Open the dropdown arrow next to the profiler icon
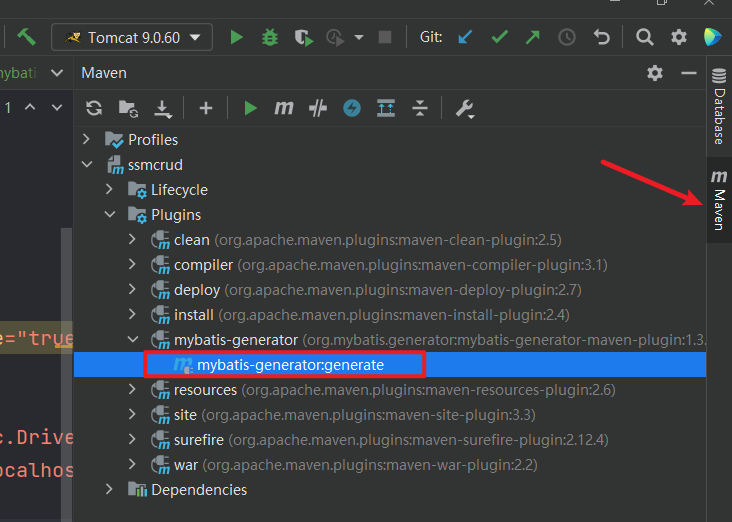The width and height of the screenshot is (732, 522). pyautogui.click(x=359, y=37)
